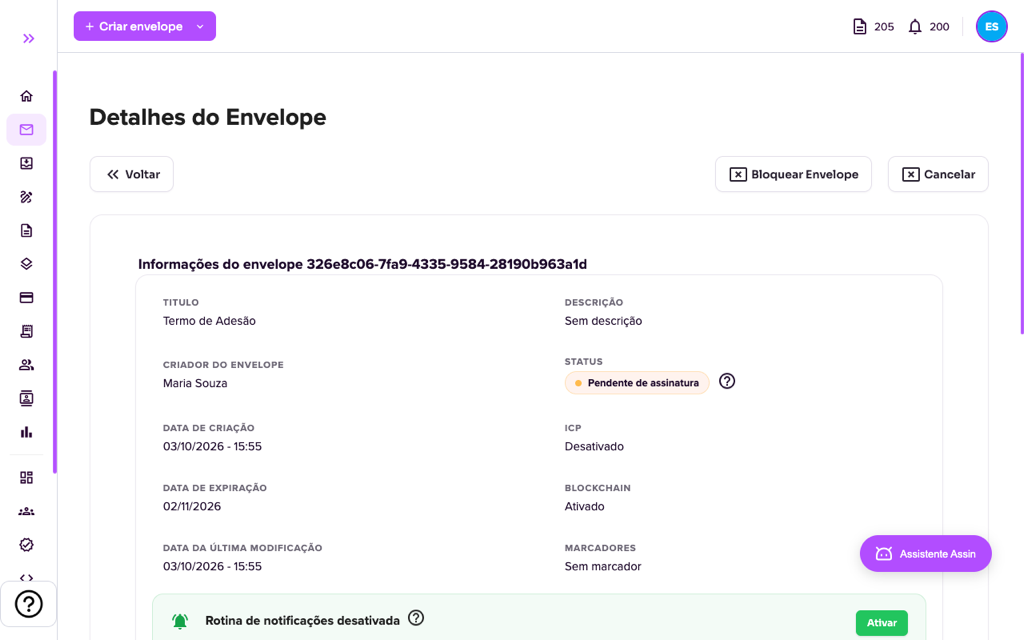The image size is (1024, 640).
Task: Expand the sidebar with double chevron icon
Action: [28, 39]
